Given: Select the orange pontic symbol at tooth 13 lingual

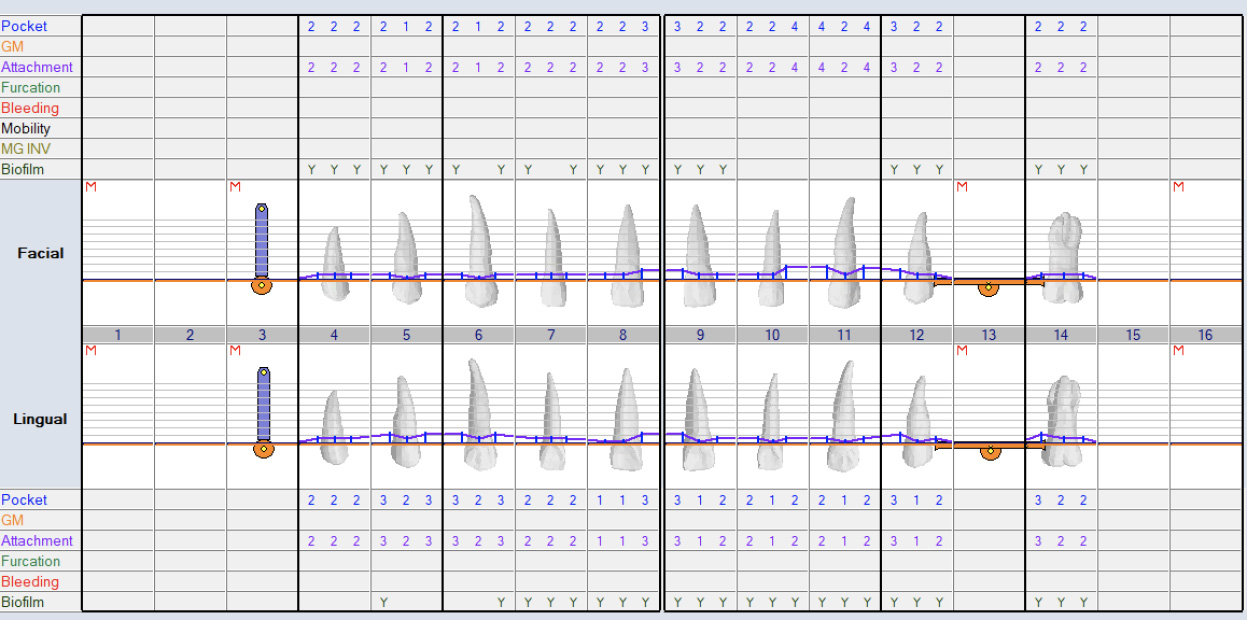Looking at the screenshot, I should pos(990,451).
